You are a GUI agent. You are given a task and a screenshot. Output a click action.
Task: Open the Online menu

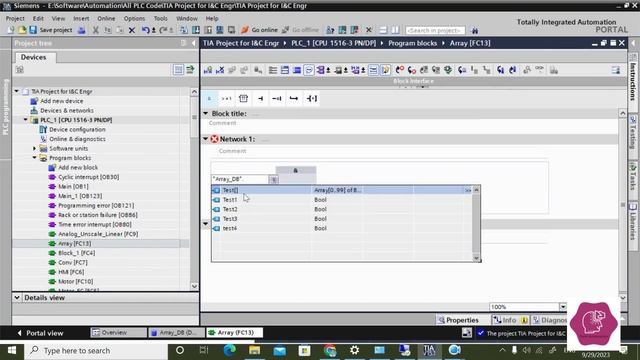(106, 18)
